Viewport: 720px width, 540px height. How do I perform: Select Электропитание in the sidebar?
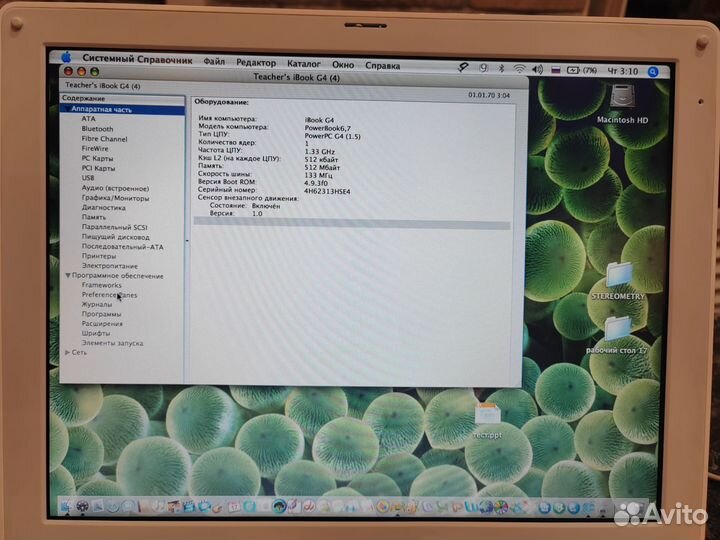coord(110,266)
